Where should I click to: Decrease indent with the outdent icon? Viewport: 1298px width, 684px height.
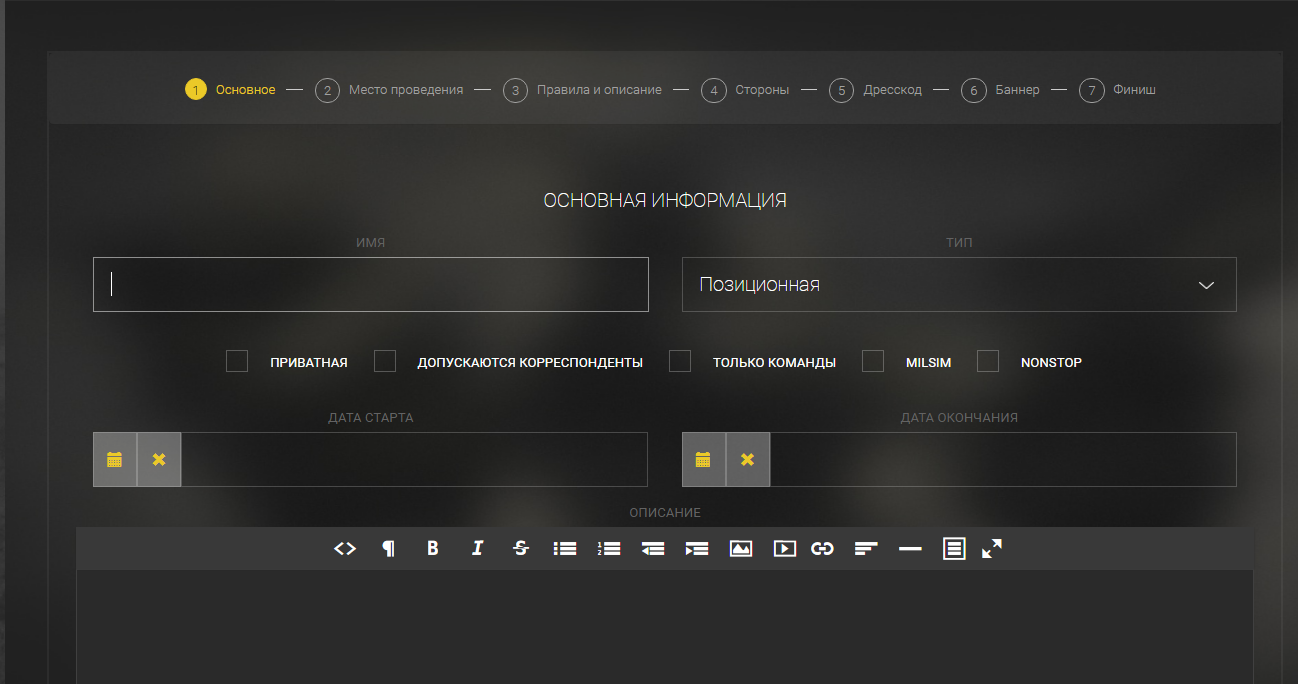653,548
